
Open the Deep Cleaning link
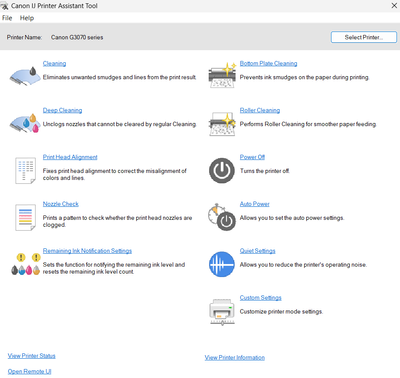click(62, 110)
